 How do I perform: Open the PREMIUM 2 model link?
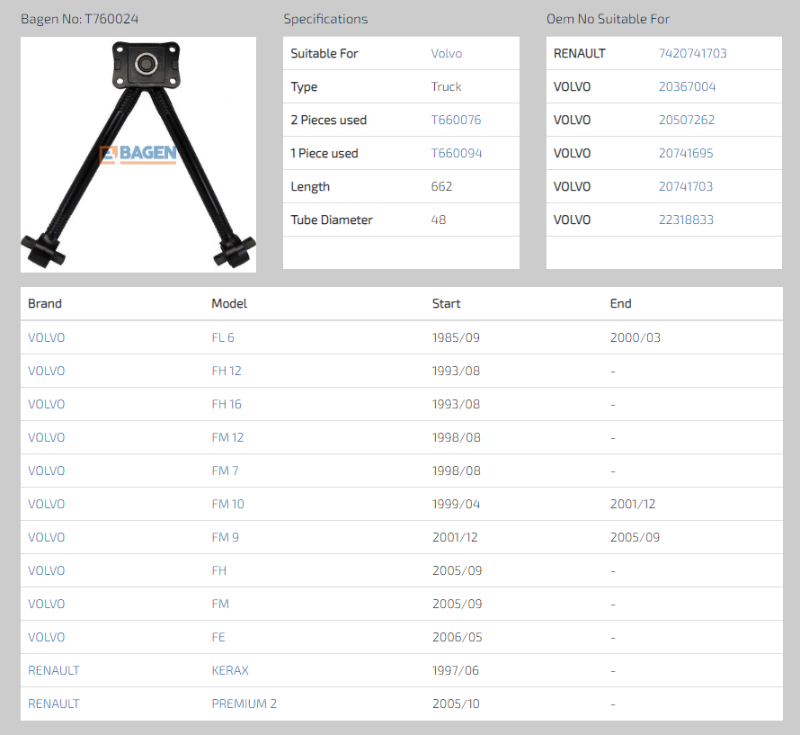[x=244, y=704]
